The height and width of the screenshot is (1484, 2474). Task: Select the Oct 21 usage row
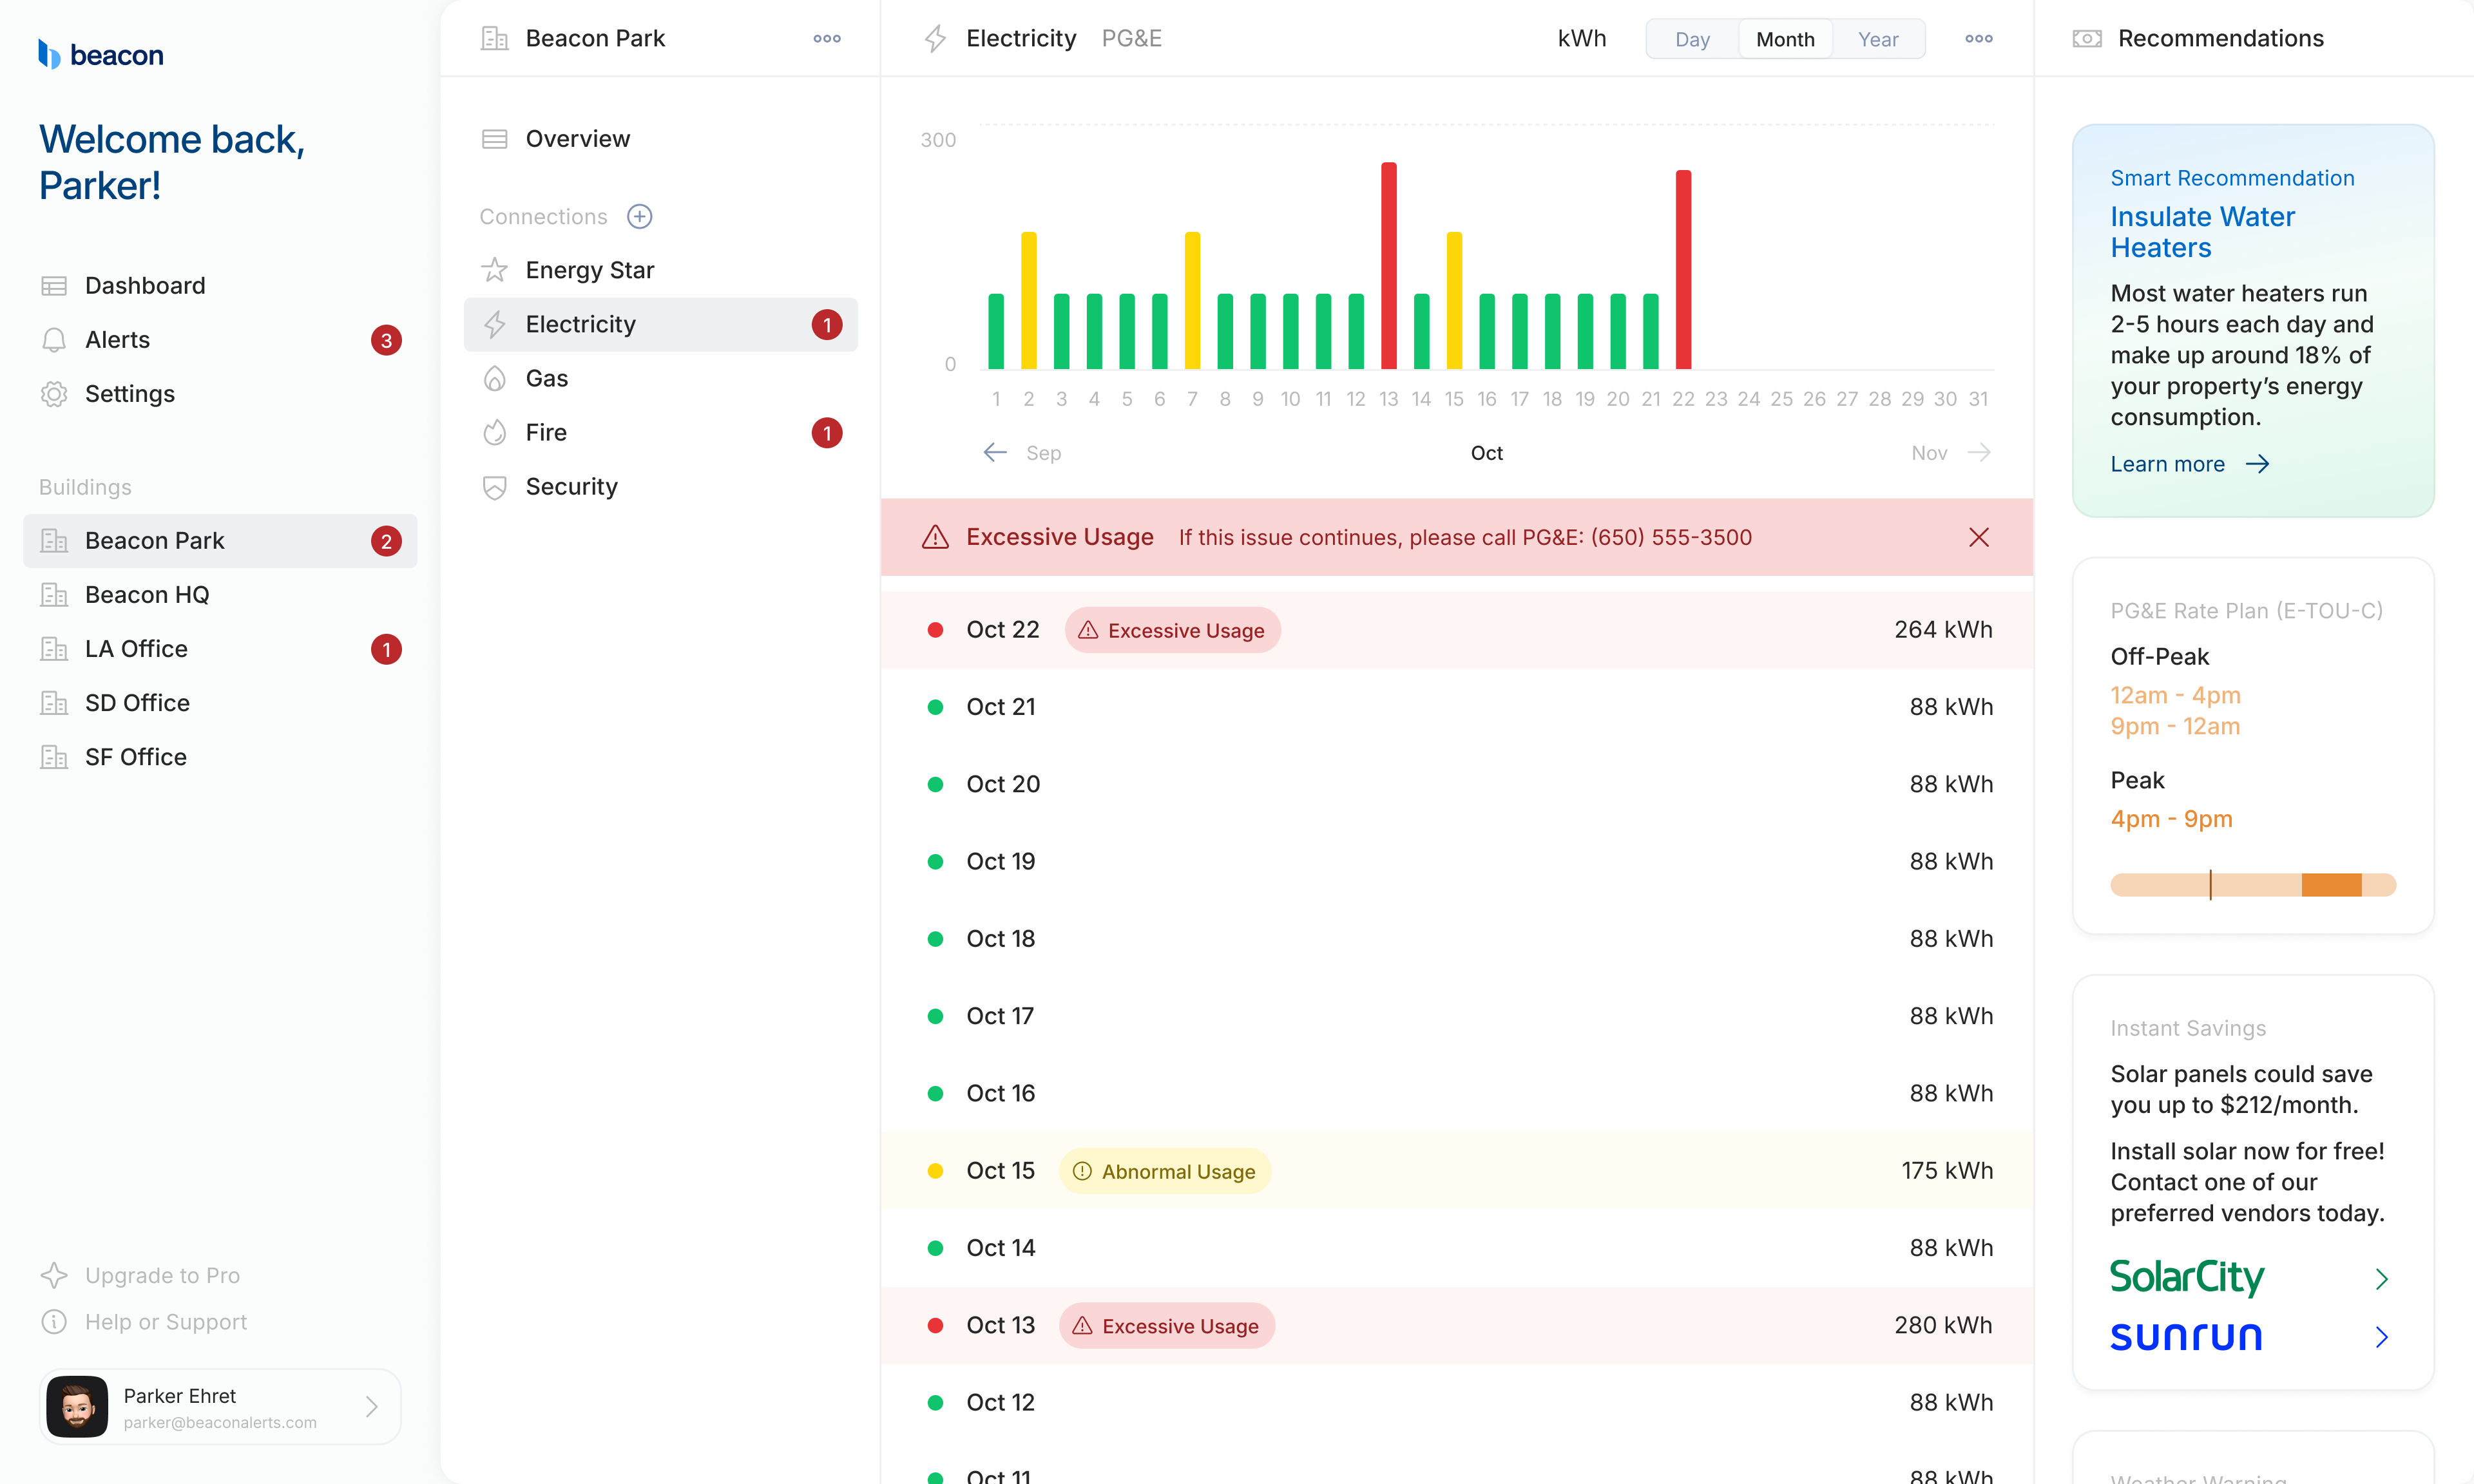click(x=1457, y=707)
